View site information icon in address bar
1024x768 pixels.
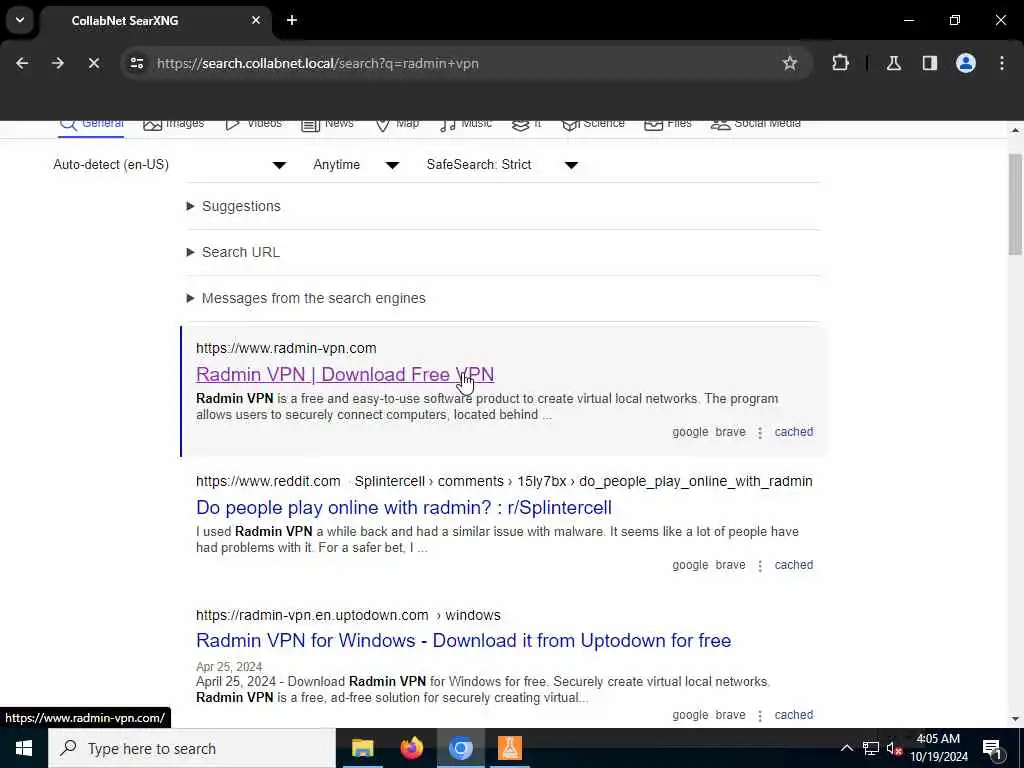(x=136, y=63)
